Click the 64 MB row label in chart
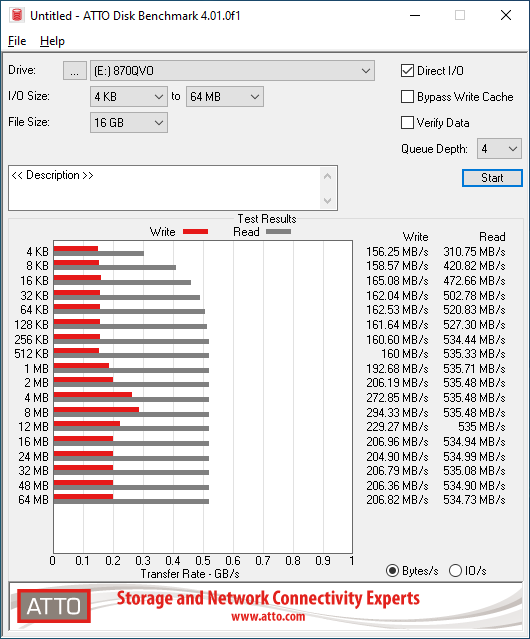 click(x=33, y=500)
